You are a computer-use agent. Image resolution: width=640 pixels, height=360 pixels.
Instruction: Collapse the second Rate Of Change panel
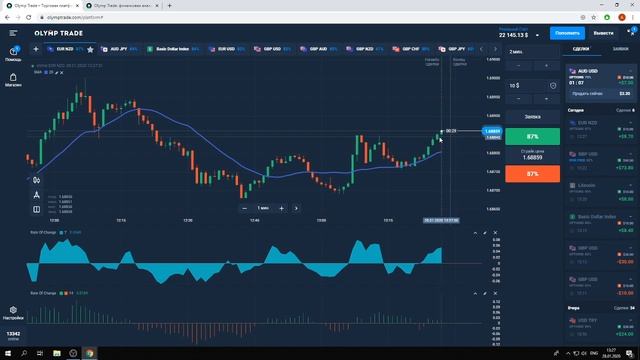click(x=475, y=293)
